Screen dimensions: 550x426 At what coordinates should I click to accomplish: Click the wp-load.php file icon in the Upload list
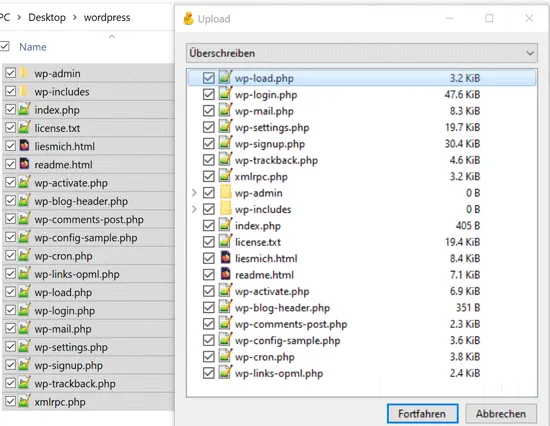[225, 77]
